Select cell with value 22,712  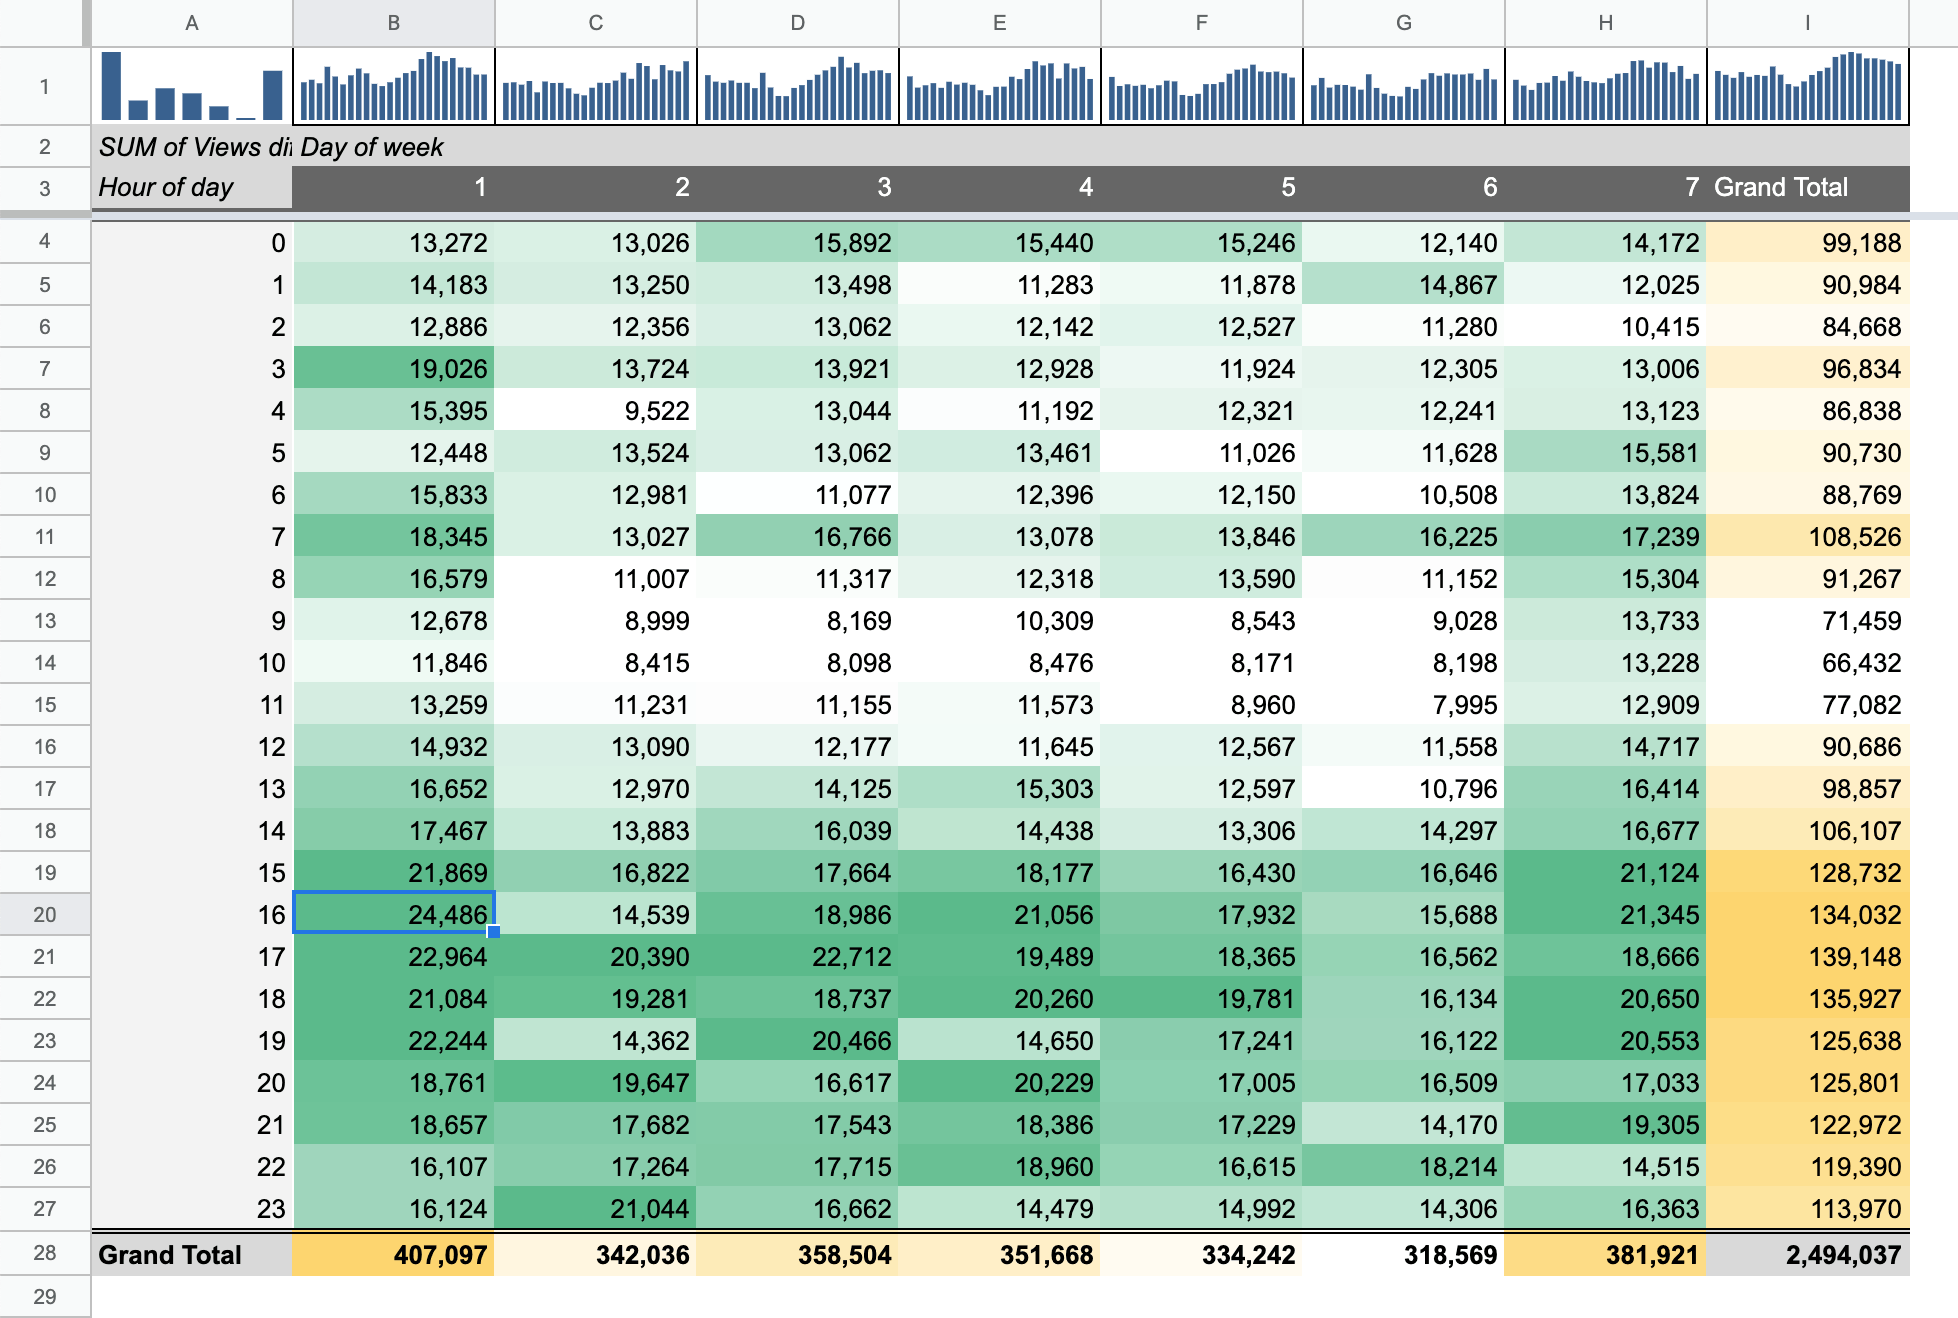(798, 956)
